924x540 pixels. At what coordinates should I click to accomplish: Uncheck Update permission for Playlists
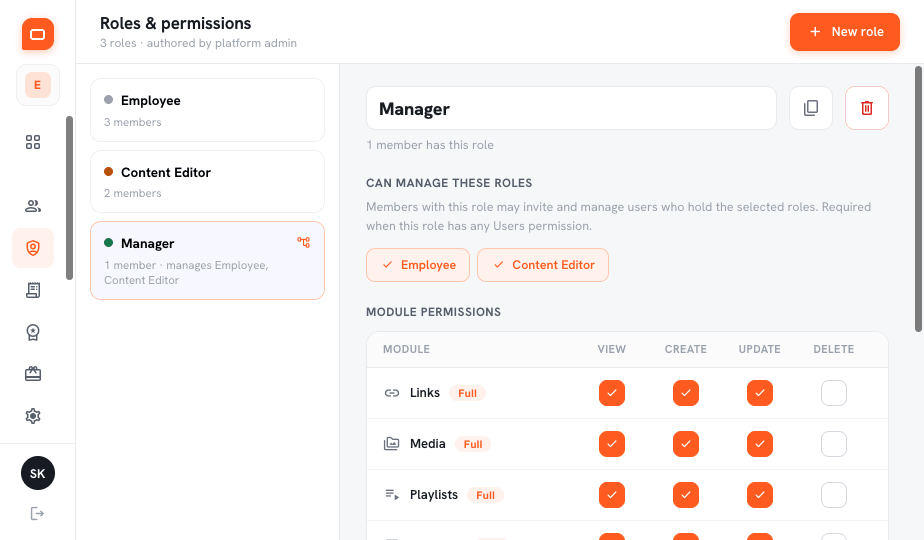pos(760,495)
